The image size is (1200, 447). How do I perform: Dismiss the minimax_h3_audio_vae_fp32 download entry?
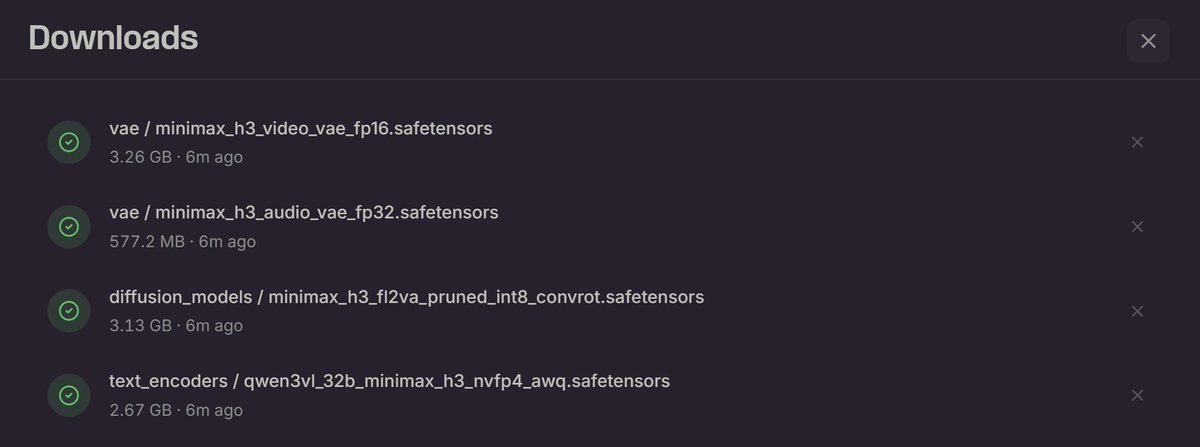[1137, 226]
